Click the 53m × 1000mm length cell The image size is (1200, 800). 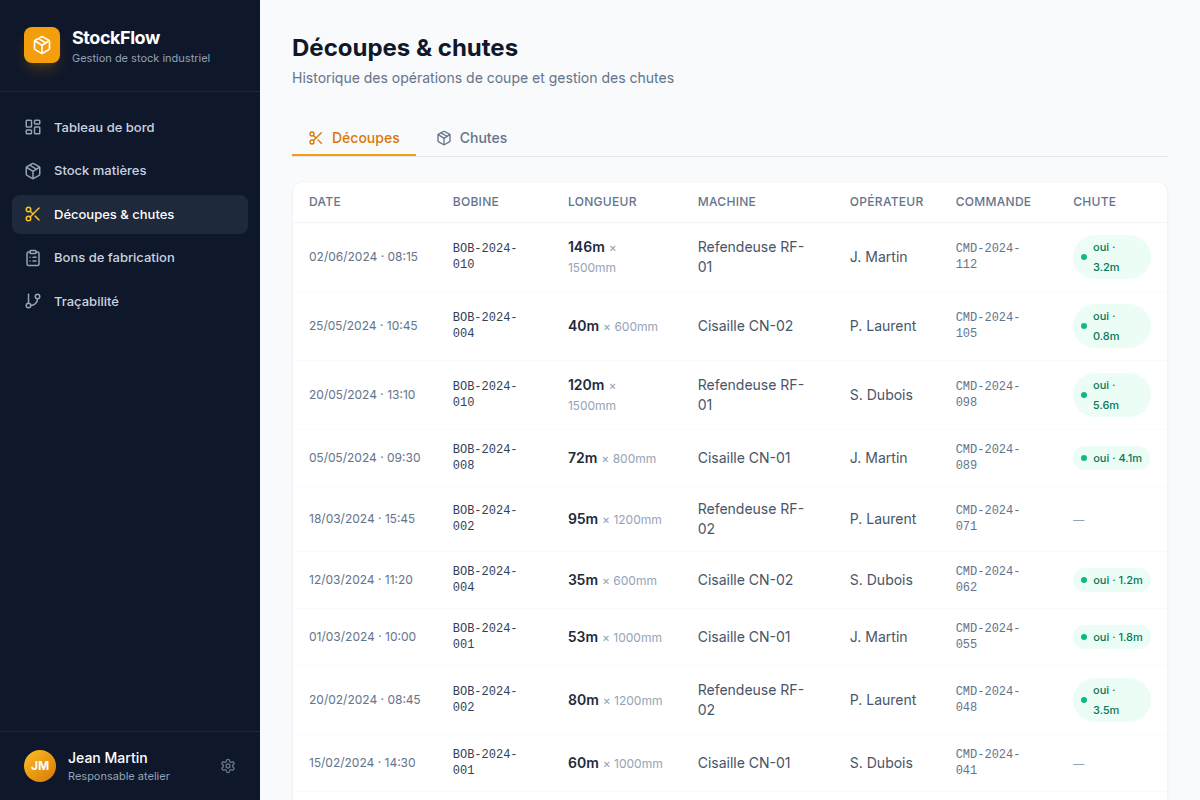(x=615, y=637)
